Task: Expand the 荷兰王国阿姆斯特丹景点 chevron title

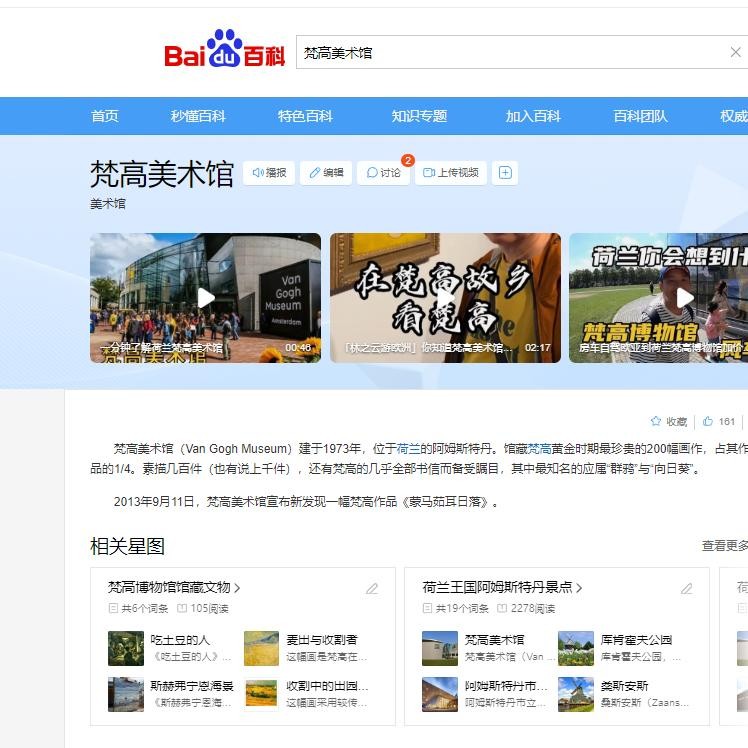Action: 502,588
